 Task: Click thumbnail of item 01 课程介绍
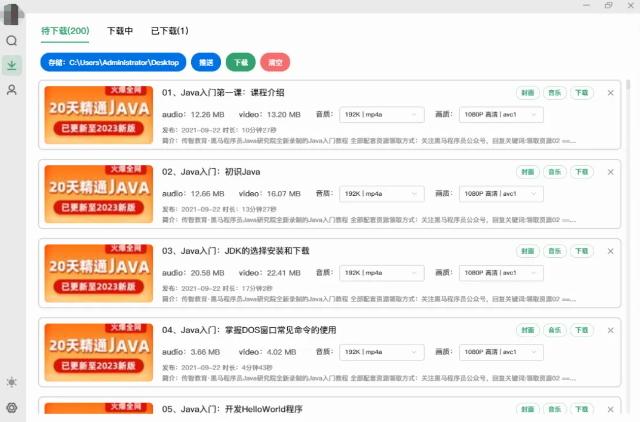point(99,115)
